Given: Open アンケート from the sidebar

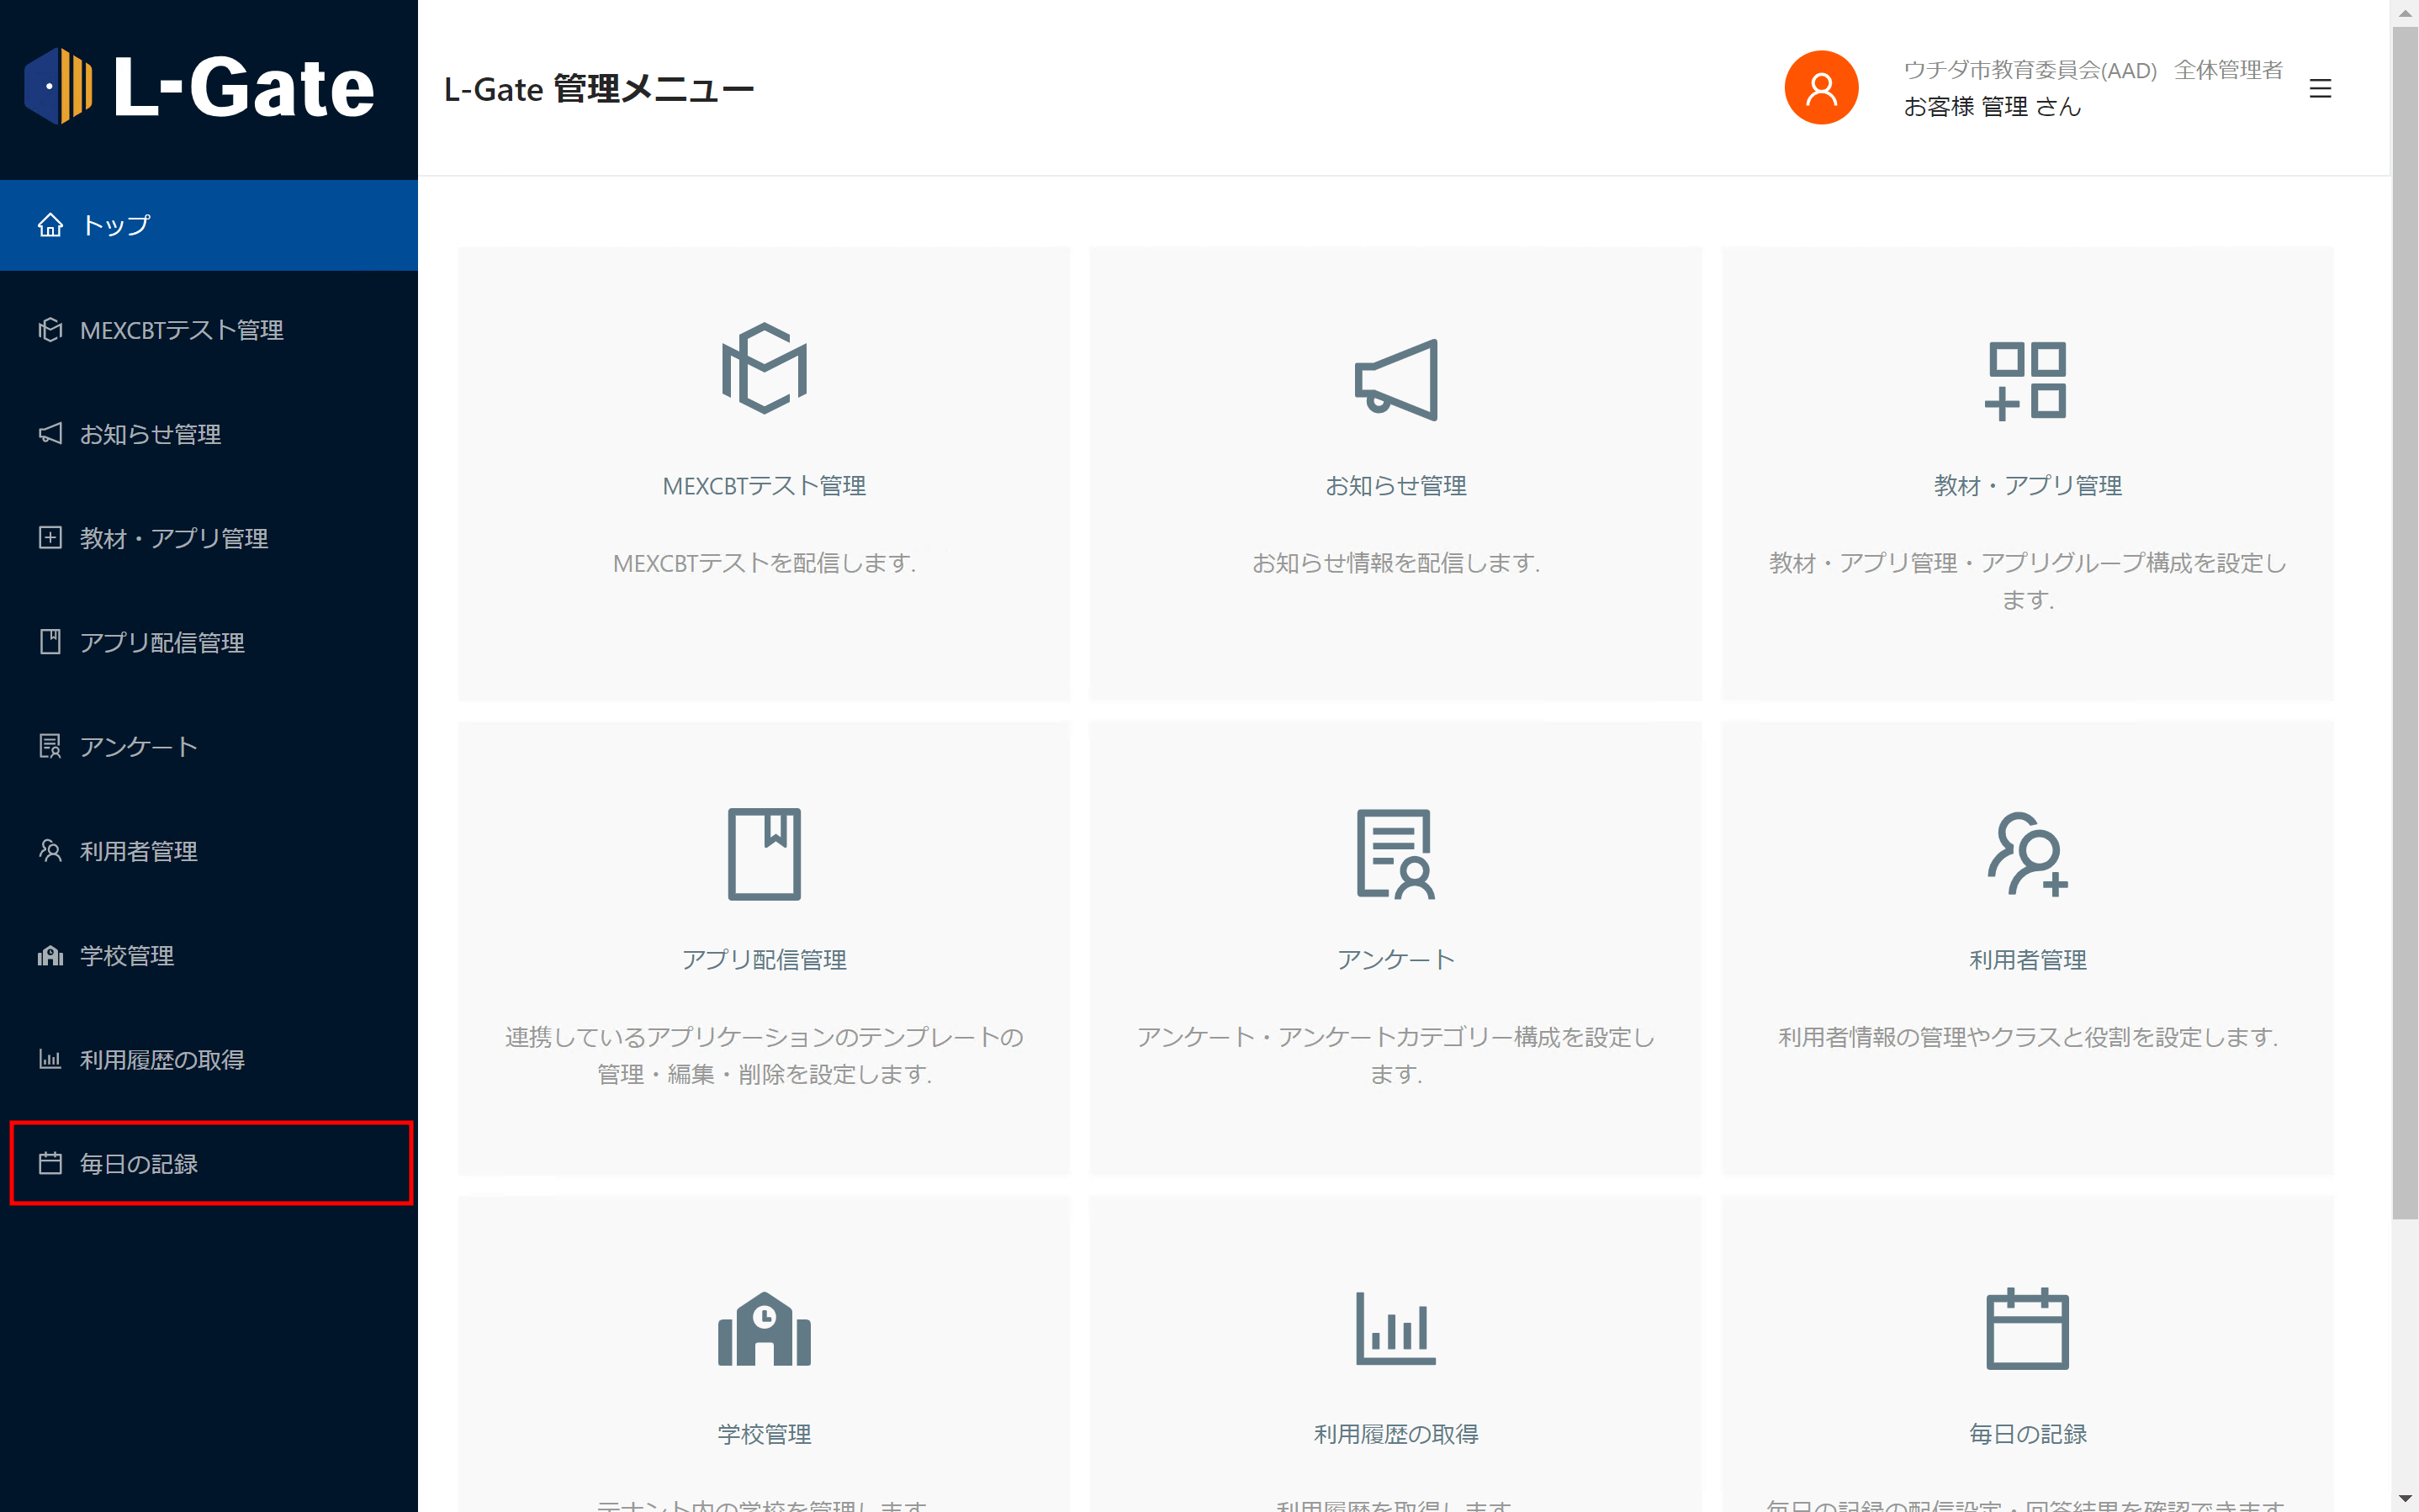Looking at the screenshot, I should (x=209, y=746).
